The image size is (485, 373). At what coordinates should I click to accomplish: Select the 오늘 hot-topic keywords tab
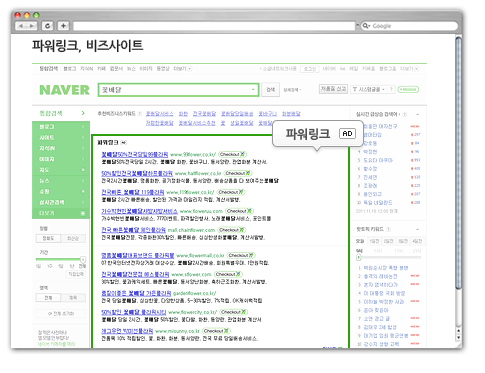coord(360,241)
